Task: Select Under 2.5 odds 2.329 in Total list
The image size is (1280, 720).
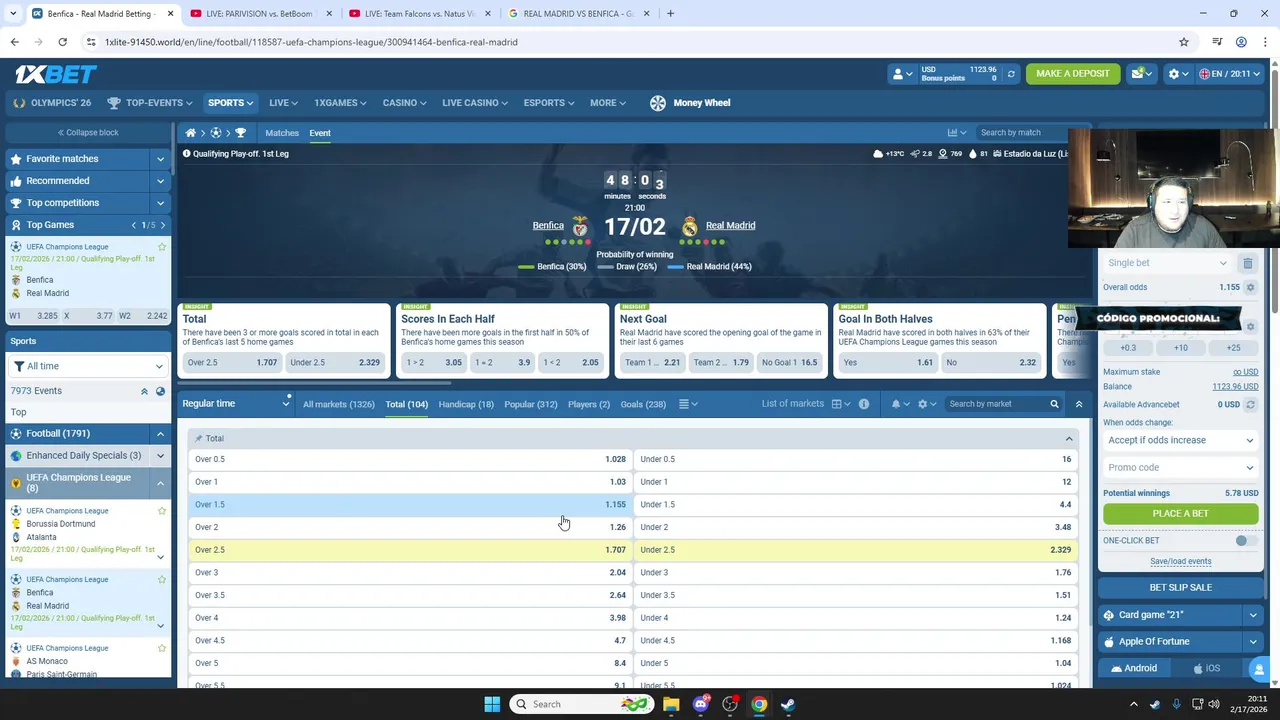Action: point(855,550)
